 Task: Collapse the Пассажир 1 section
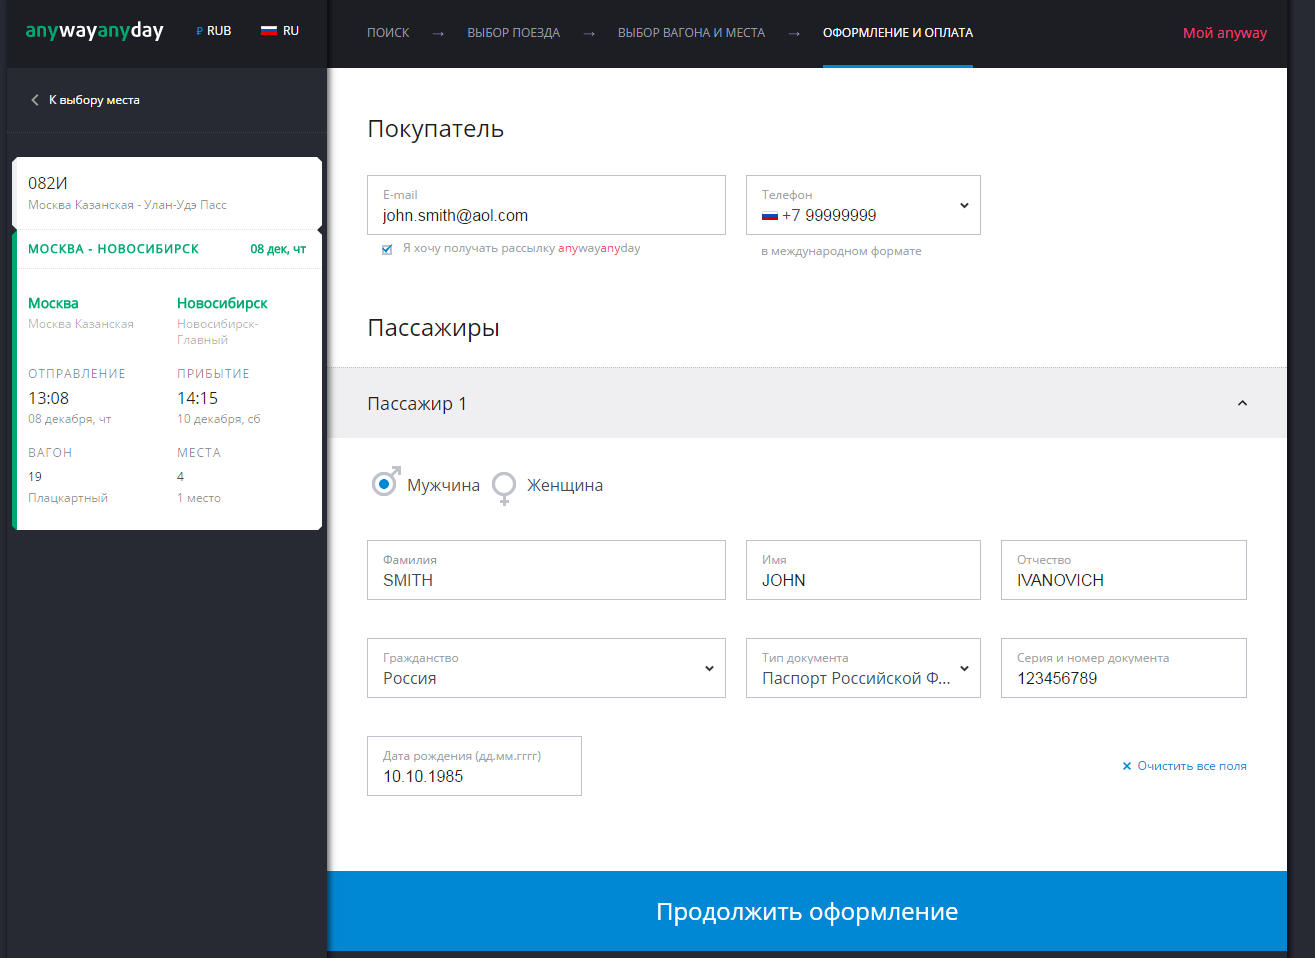(x=1242, y=403)
